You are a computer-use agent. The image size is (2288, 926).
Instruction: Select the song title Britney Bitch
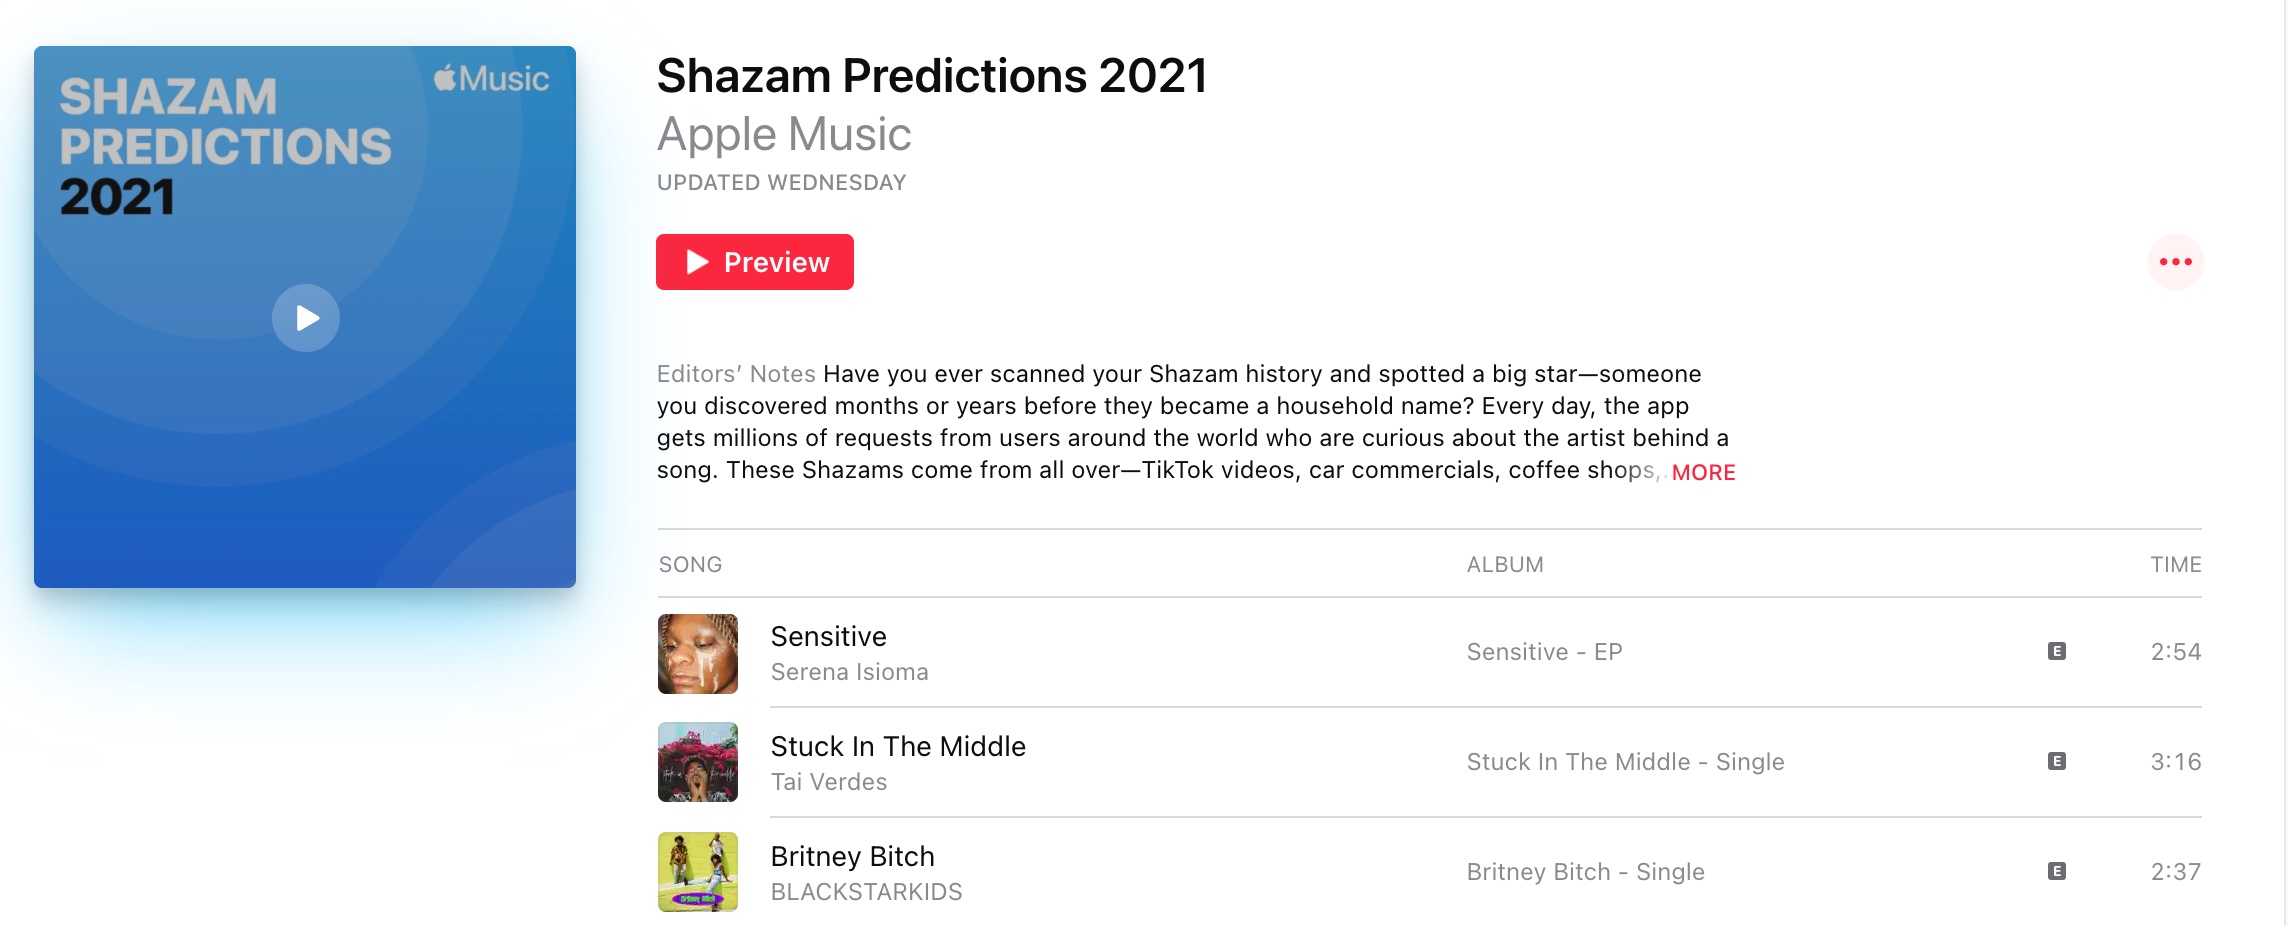[852, 857]
